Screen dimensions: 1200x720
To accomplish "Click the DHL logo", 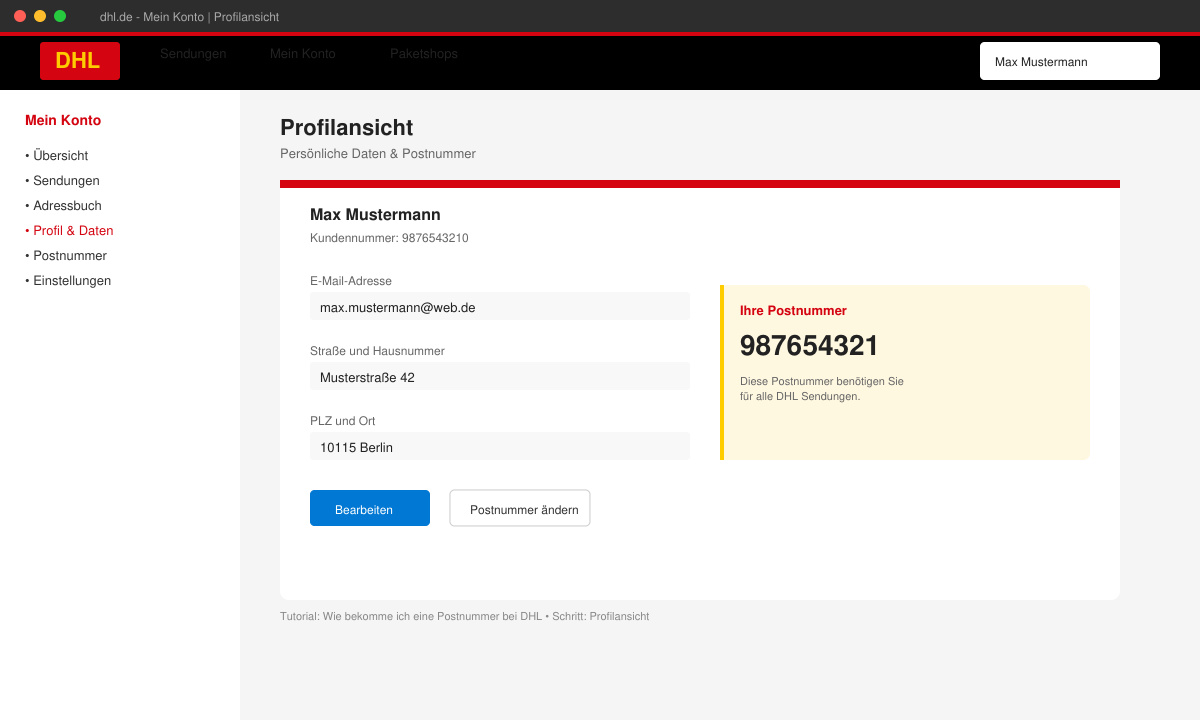I will coord(80,61).
